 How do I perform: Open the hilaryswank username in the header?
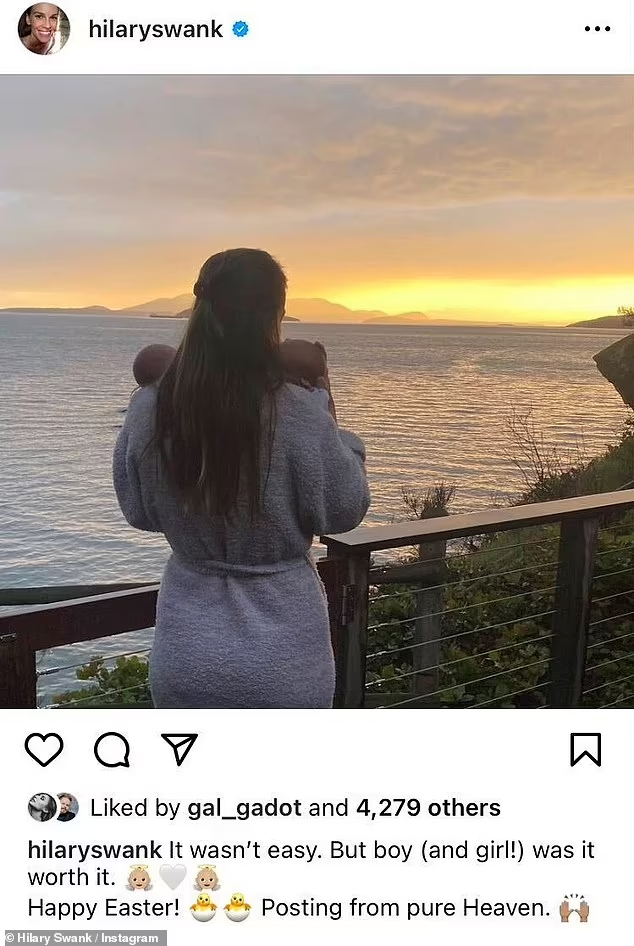pos(156,29)
